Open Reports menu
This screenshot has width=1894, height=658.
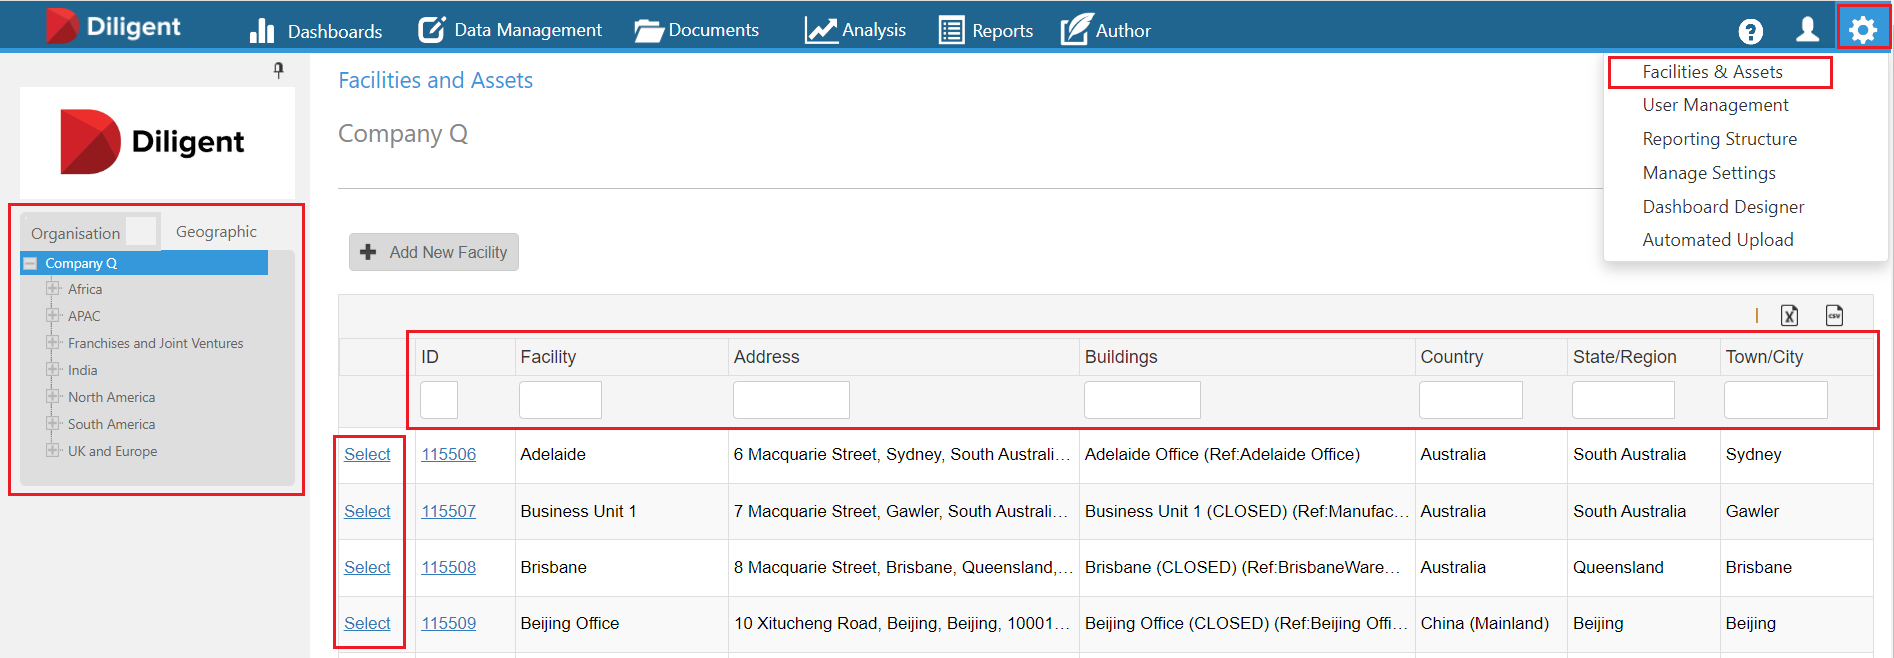[986, 31]
